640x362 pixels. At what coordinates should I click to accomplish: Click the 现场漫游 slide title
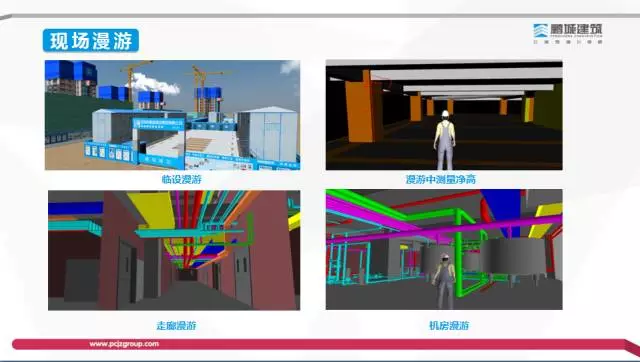tap(91, 40)
